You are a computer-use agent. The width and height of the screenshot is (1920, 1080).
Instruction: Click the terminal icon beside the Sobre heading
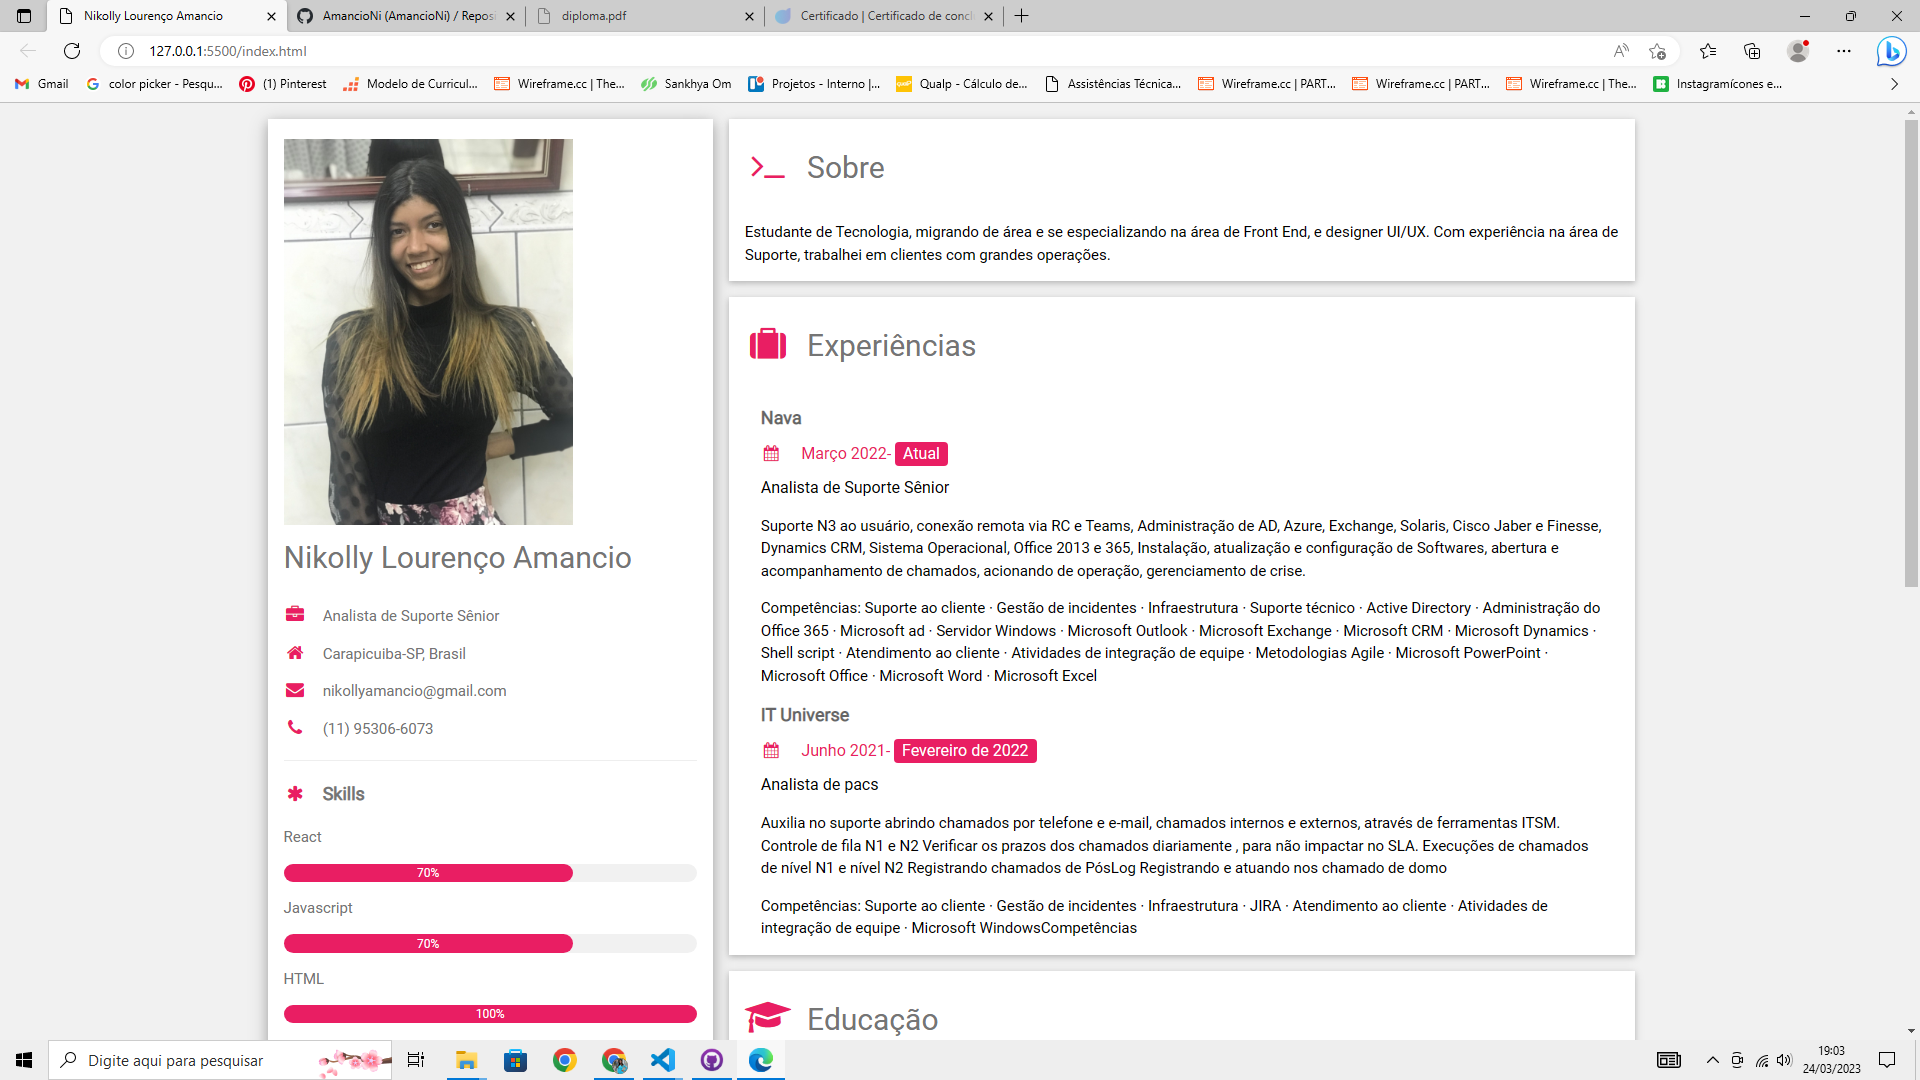pyautogui.click(x=768, y=168)
